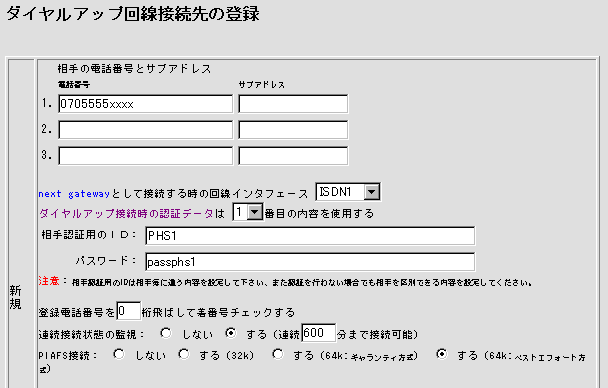Click the 600 minutes connection limit field
This screenshot has height=388, width=608.
click(318, 333)
